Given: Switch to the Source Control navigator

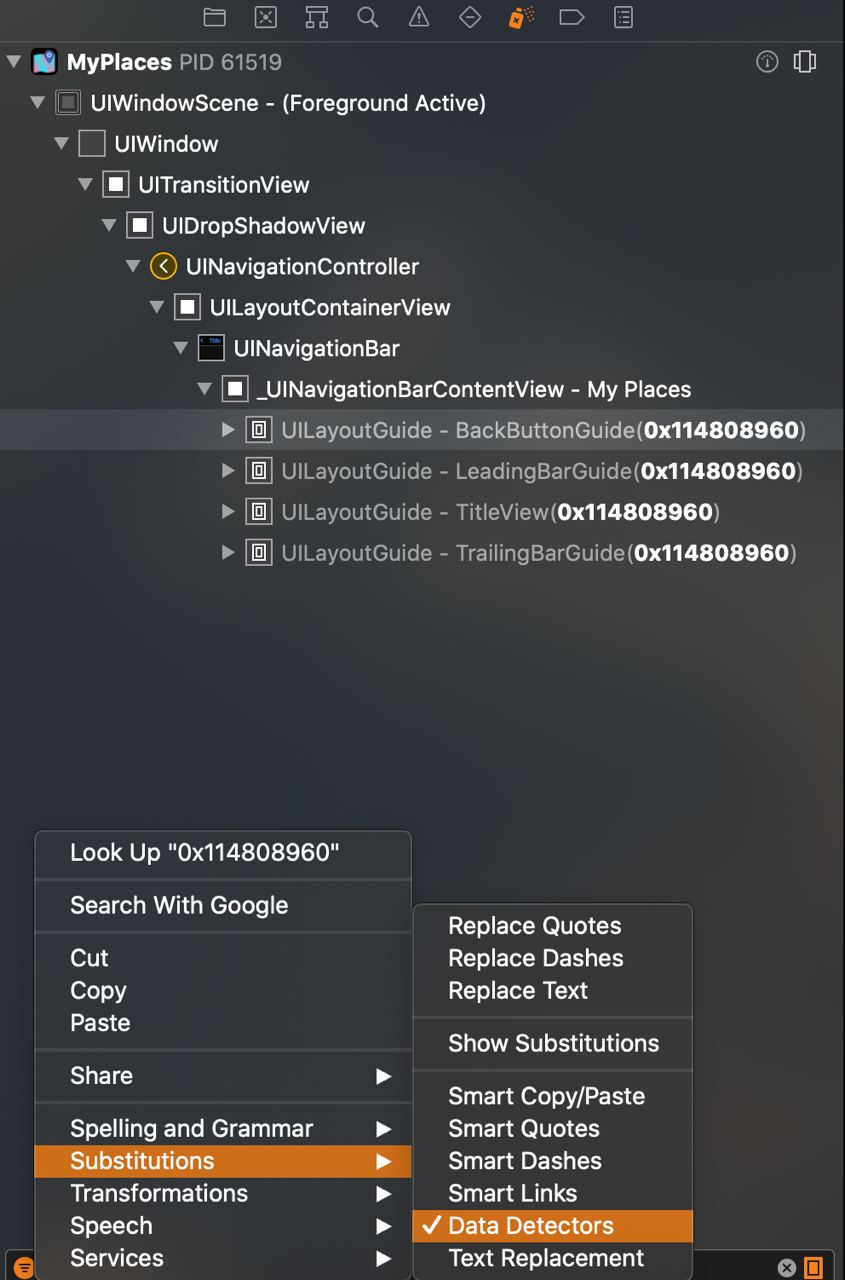Looking at the screenshot, I should pos(265,17).
